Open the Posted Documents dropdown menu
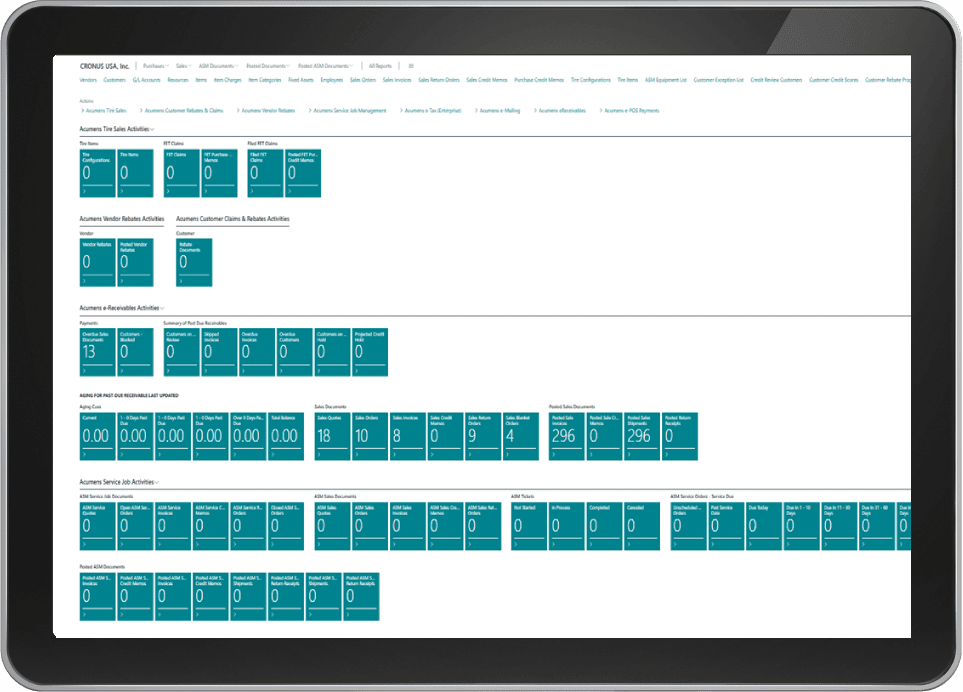The width and height of the screenshot is (963, 692). [268, 66]
